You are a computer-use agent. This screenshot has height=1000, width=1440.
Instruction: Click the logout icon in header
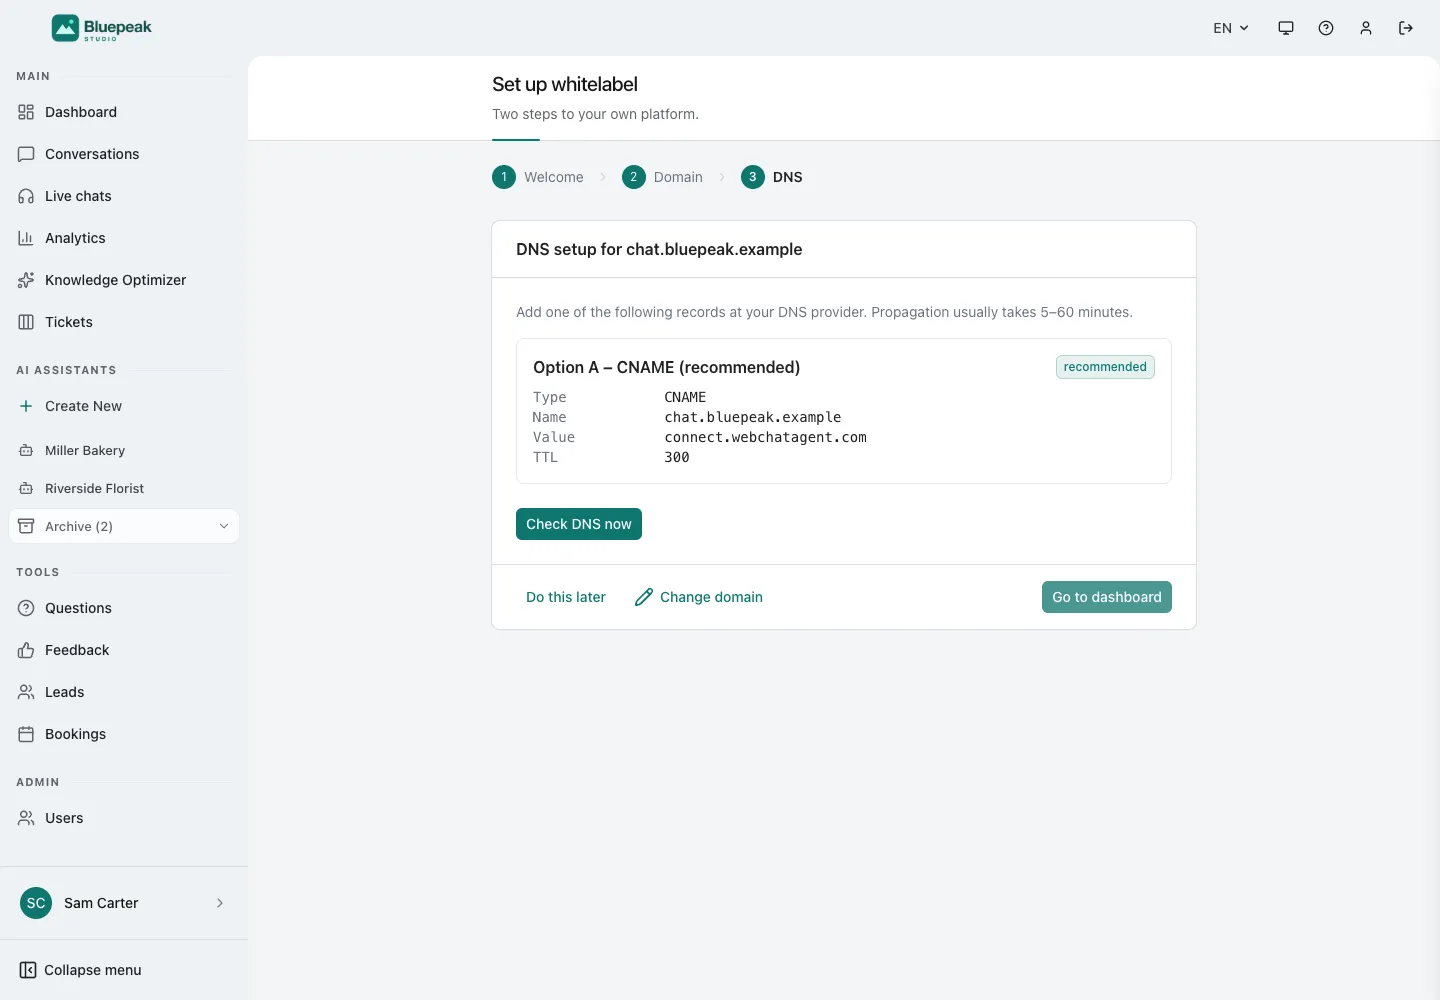click(x=1406, y=28)
